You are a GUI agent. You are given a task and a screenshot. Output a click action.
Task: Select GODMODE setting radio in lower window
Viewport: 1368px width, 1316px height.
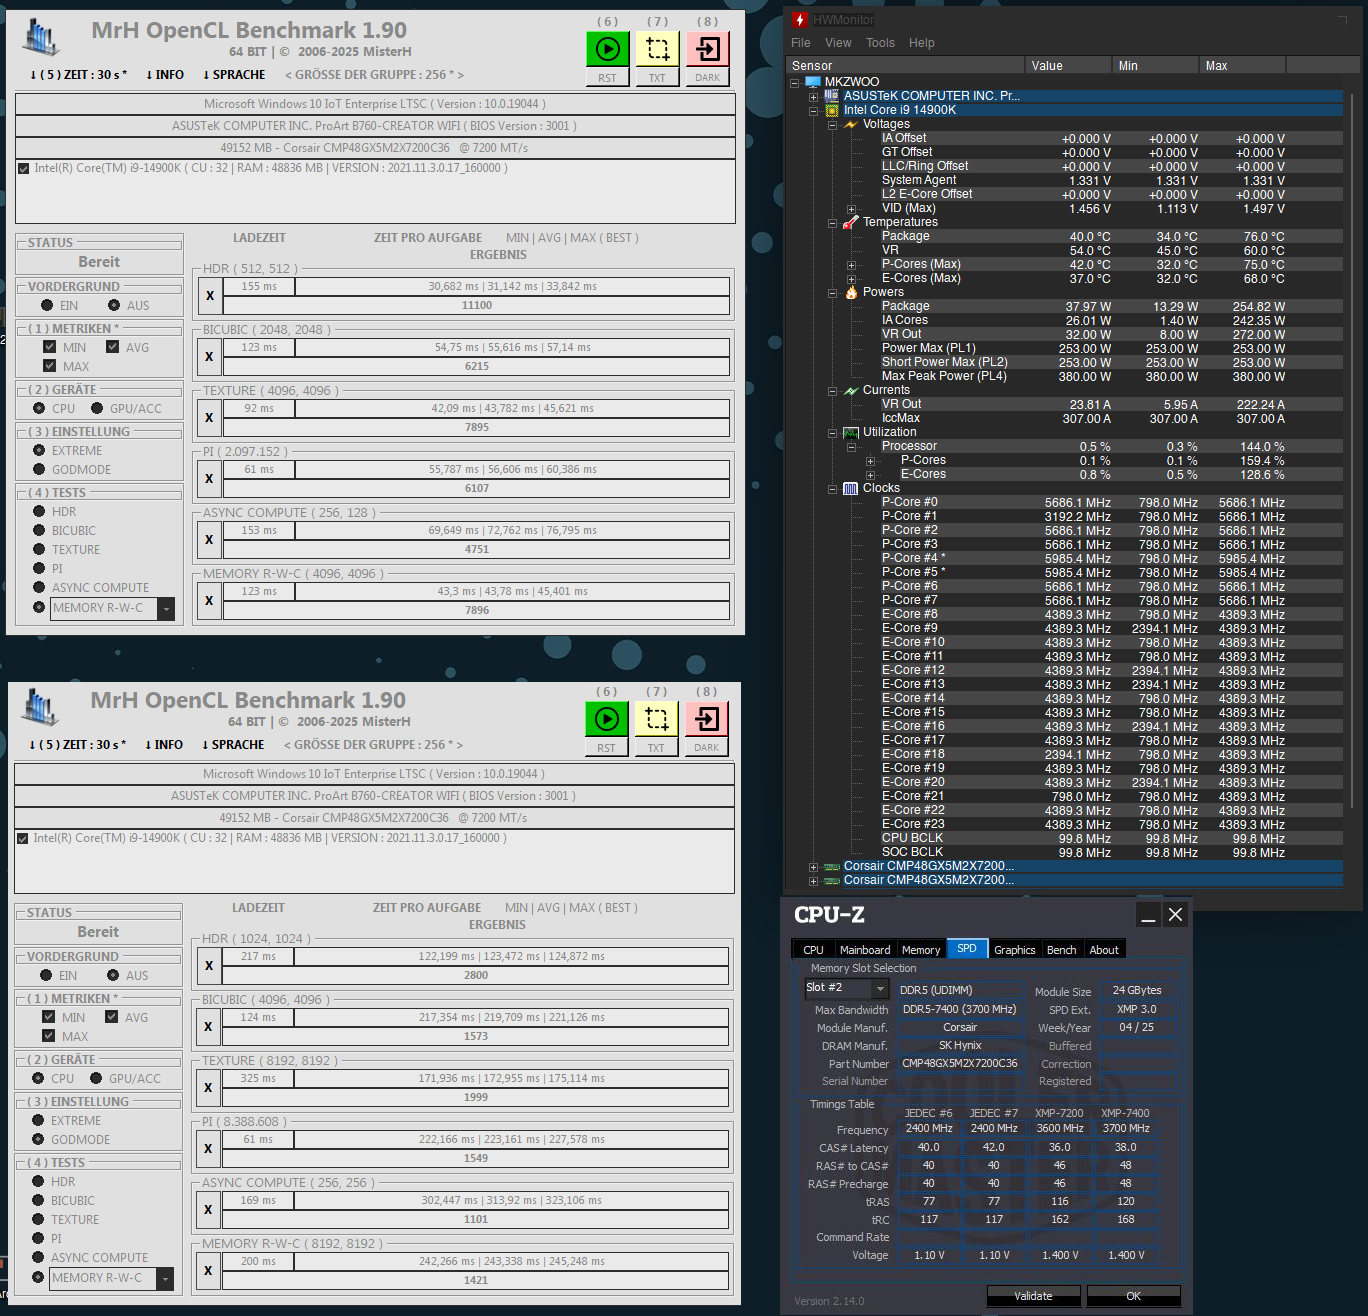pyautogui.click(x=38, y=1139)
